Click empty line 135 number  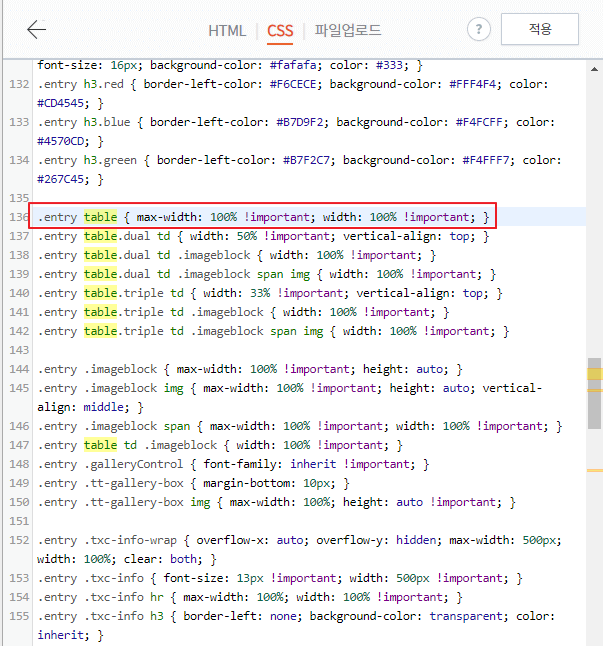[x=19, y=198]
